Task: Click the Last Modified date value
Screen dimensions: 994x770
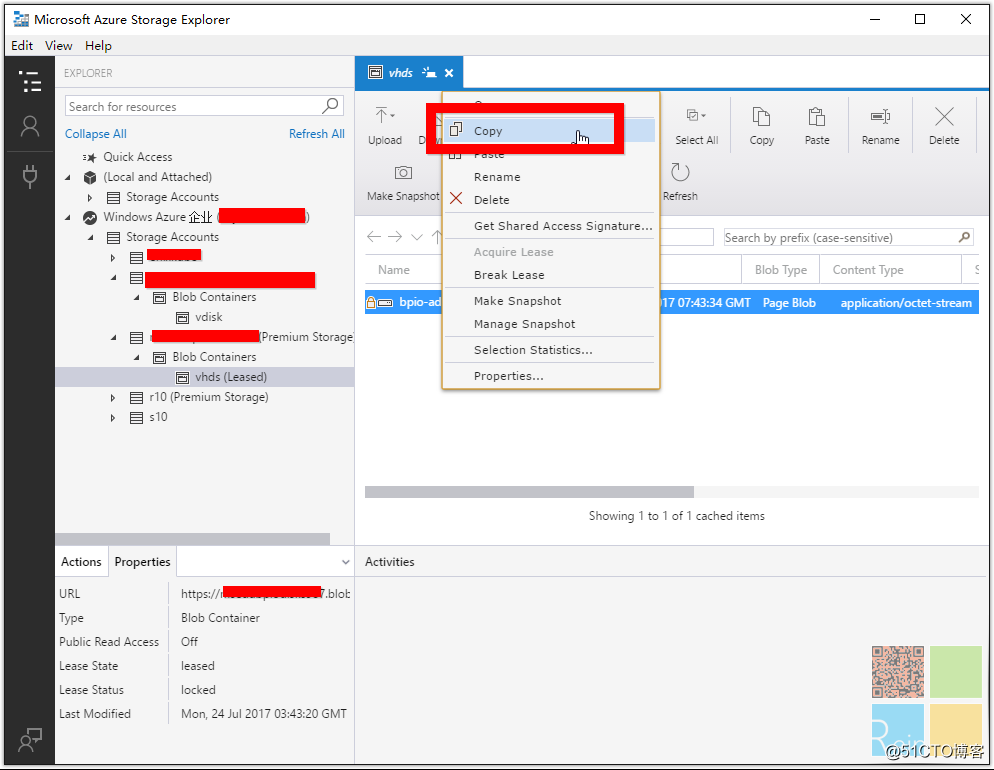Action: point(264,714)
